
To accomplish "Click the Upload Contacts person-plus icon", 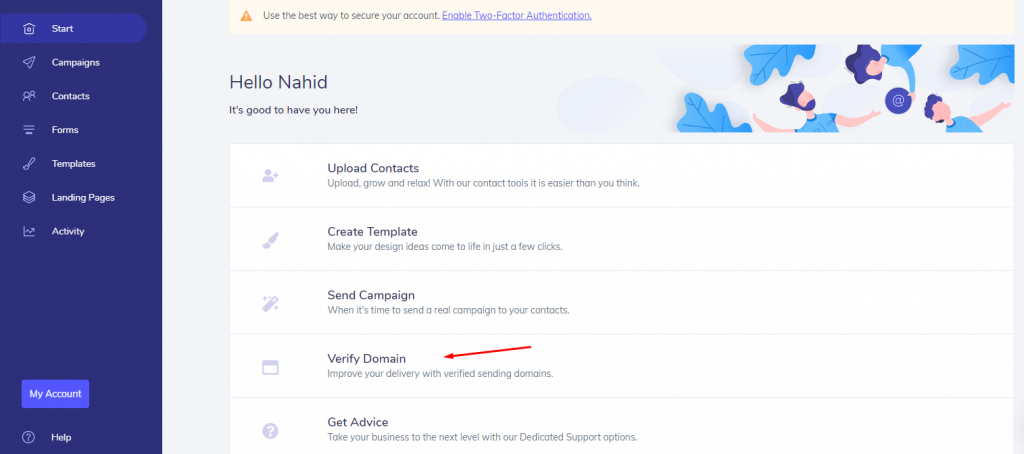I will click(x=270, y=176).
